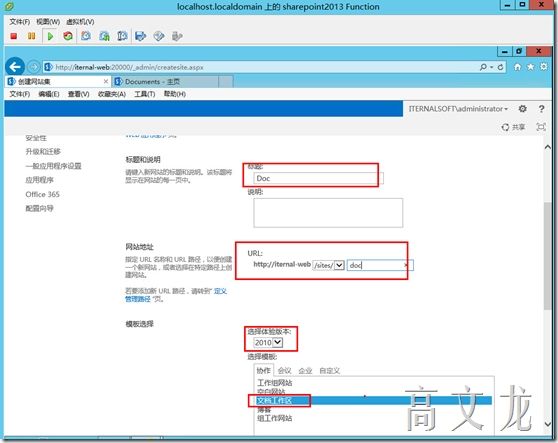This screenshot has height=443, width=558.
Task: Close the 创建网站集 browser tab
Action: (x=106, y=81)
